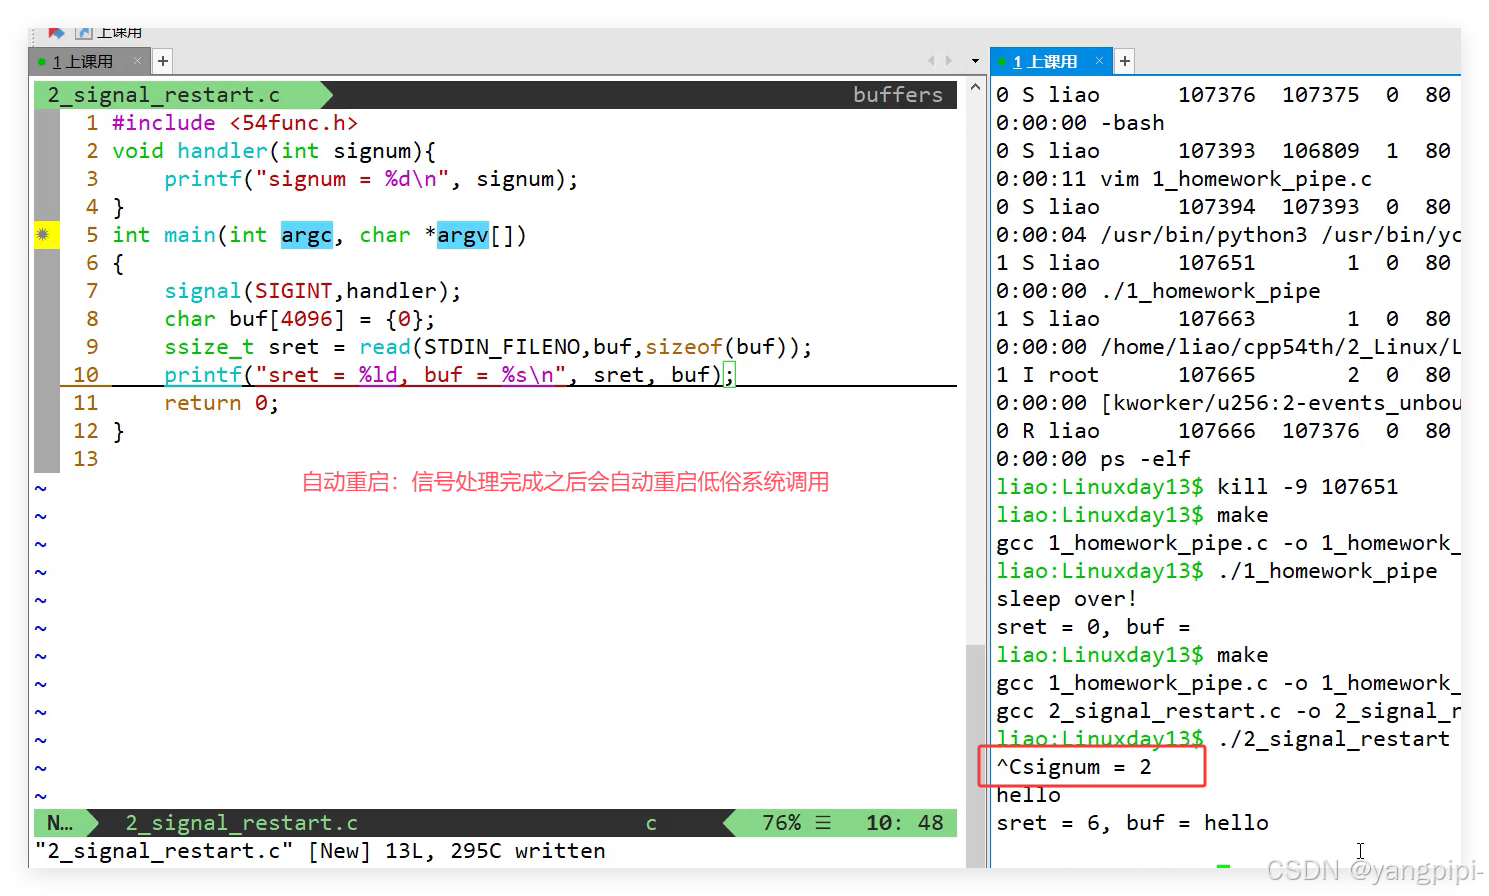Click 'kill -9 107651' command in terminal
1489x896 pixels.
click(1307, 487)
